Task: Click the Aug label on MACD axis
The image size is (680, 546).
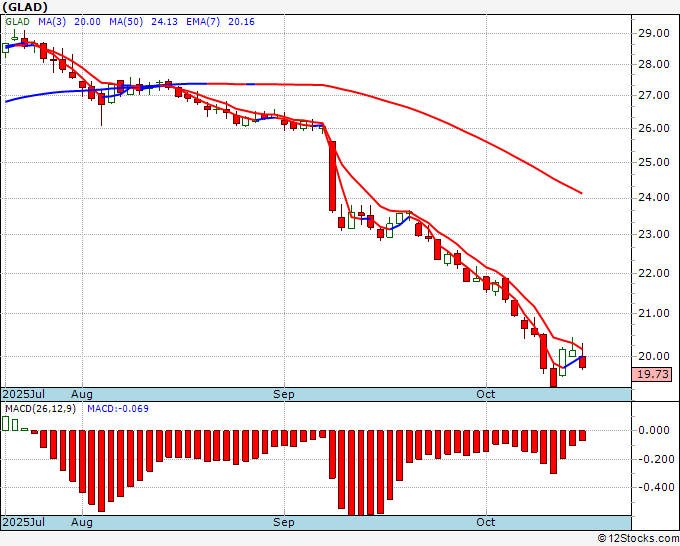Action: coord(82,522)
